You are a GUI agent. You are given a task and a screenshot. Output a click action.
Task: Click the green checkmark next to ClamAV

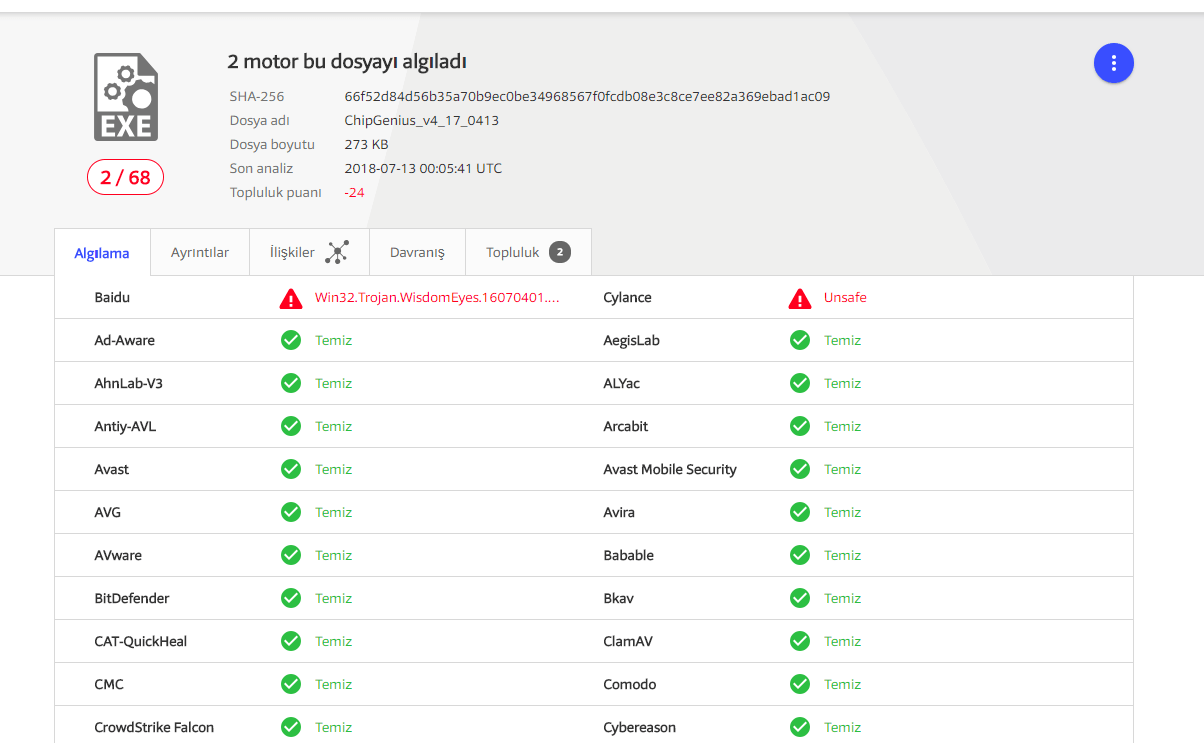(x=800, y=642)
